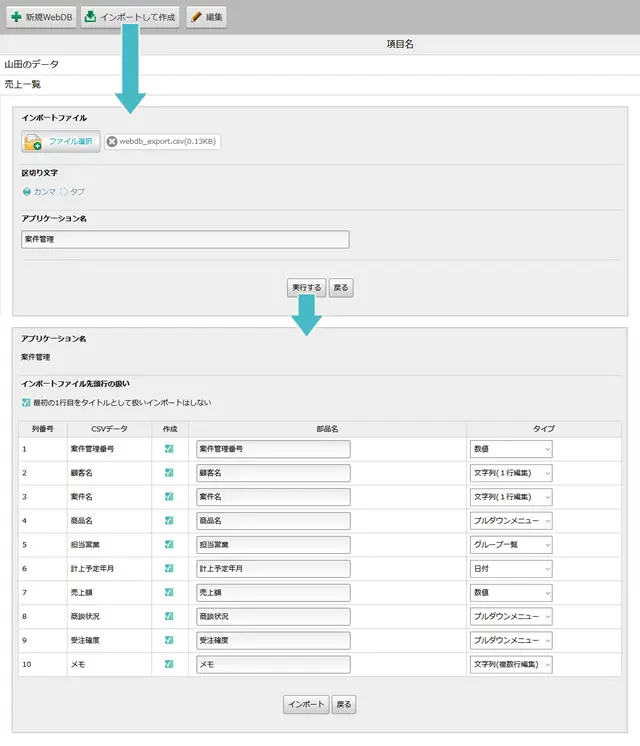Open the タイプ dropdown for 担当営業

pyautogui.click(x=511, y=545)
